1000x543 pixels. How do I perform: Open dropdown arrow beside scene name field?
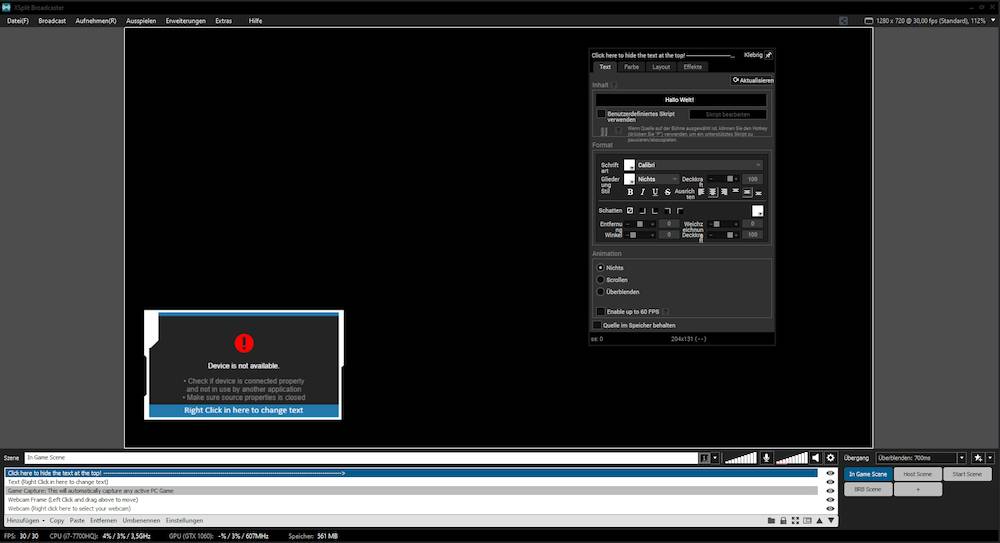pyautogui.click(x=715, y=457)
